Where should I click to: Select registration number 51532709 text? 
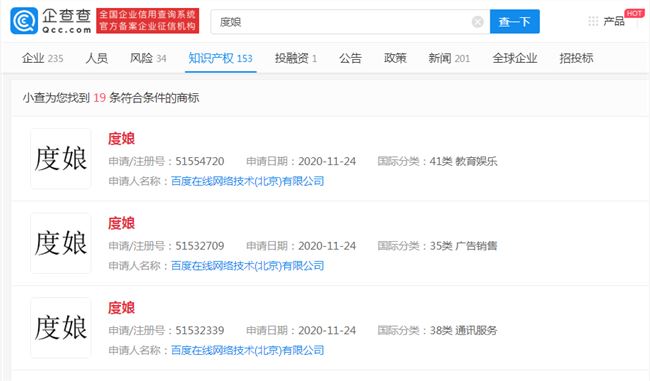coord(200,246)
